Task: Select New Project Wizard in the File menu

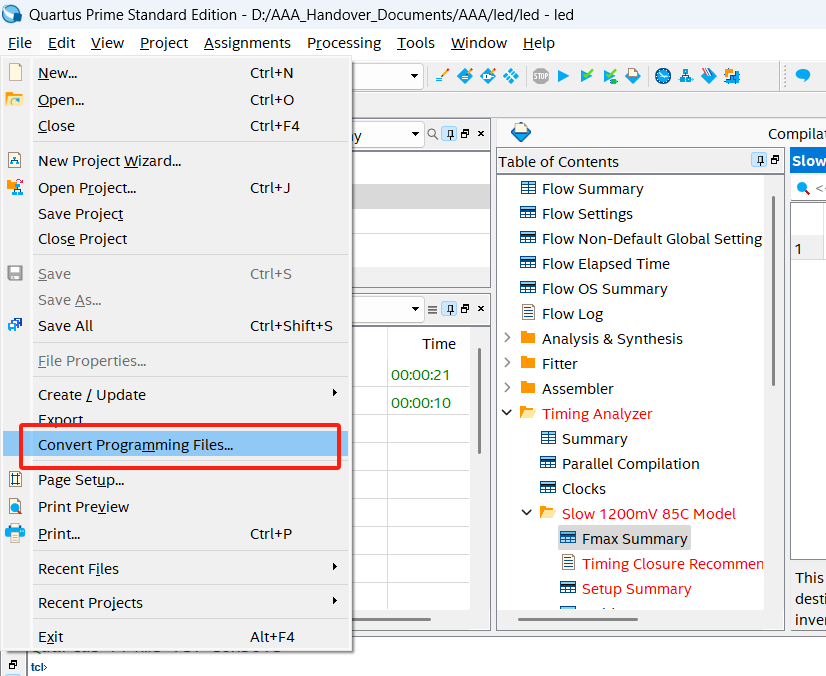Action: tap(176, 161)
